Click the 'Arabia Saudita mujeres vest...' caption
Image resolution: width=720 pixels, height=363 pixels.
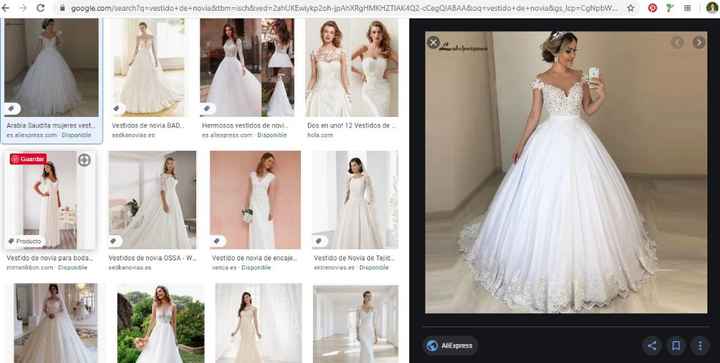51,125
